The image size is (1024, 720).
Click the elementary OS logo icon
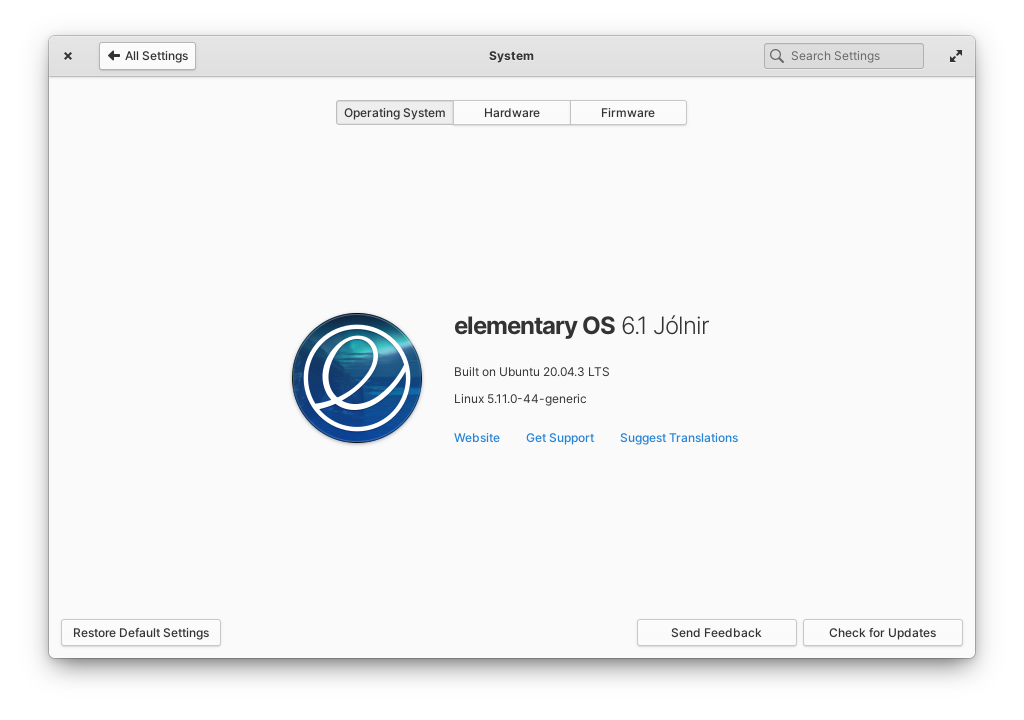point(357,378)
